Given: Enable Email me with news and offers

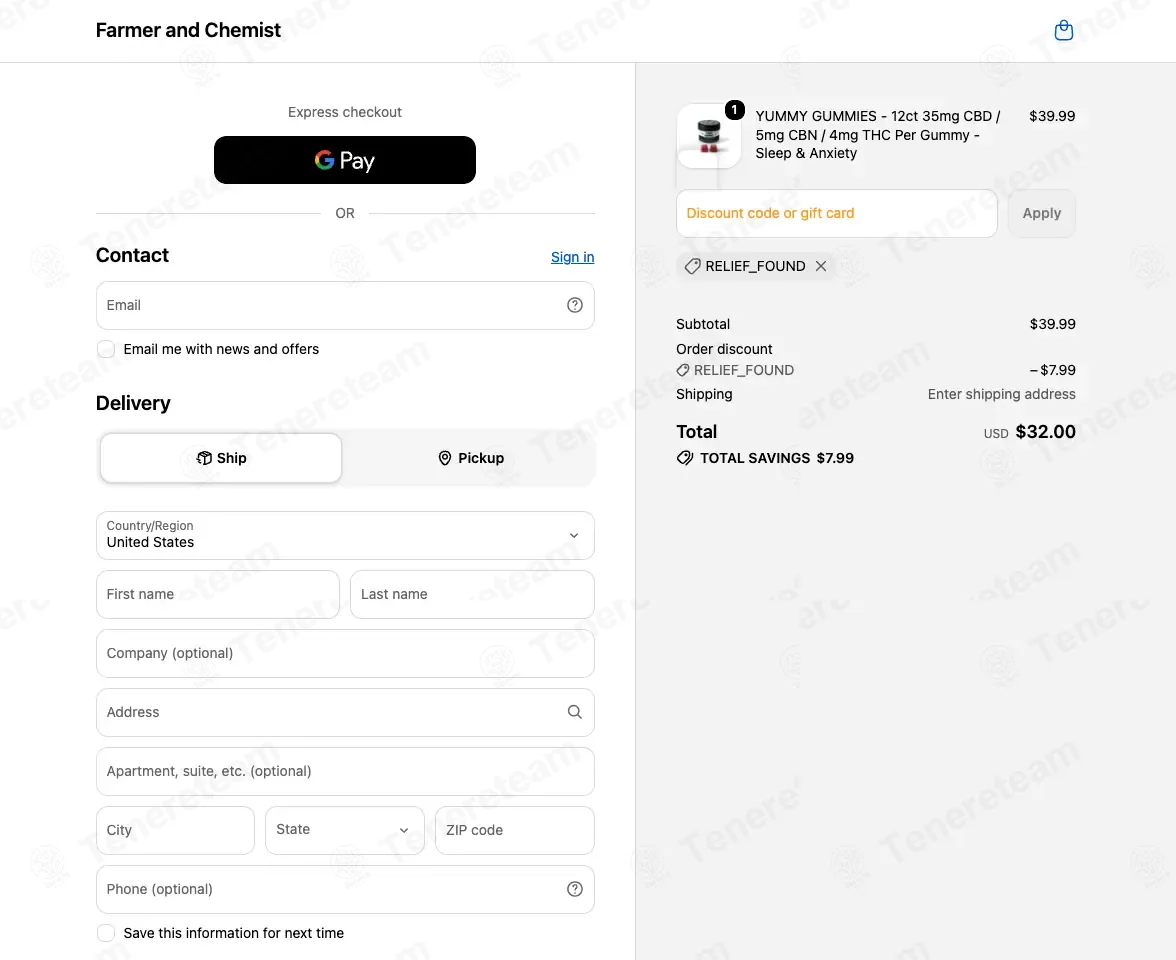Looking at the screenshot, I should pyautogui.click(x=106, y=350).
